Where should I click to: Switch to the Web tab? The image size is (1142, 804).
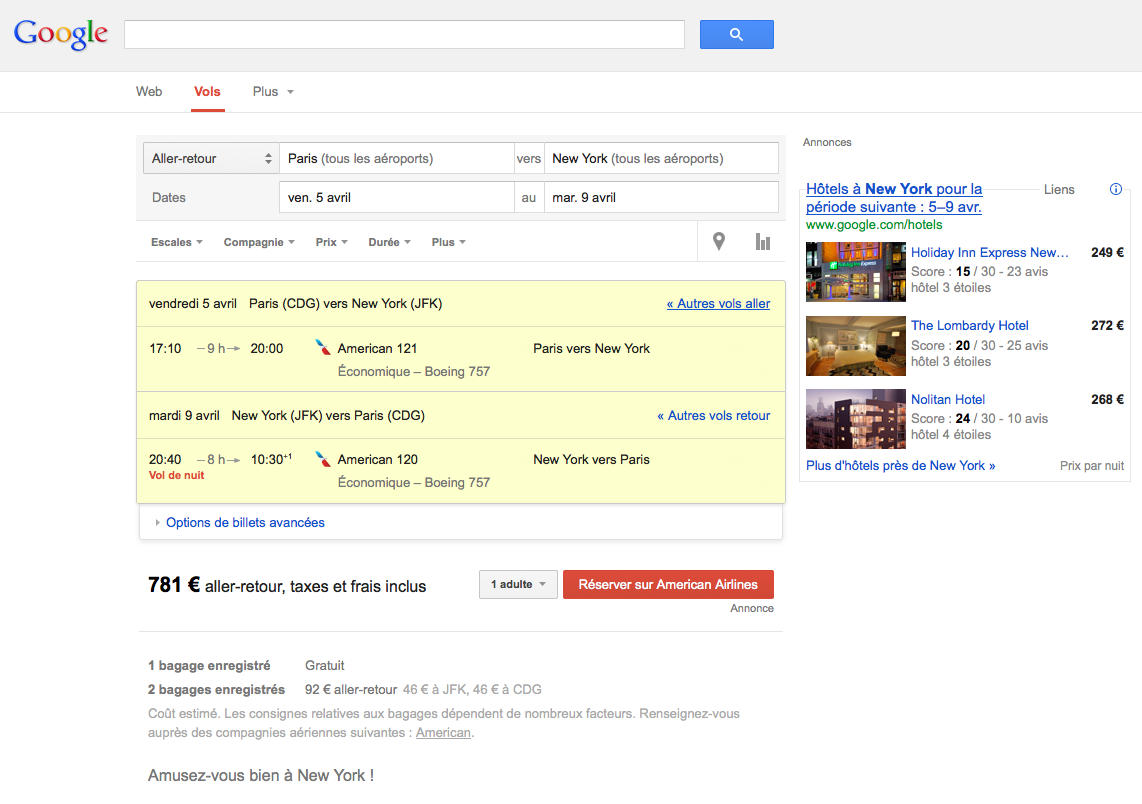[x=149, y=92]
